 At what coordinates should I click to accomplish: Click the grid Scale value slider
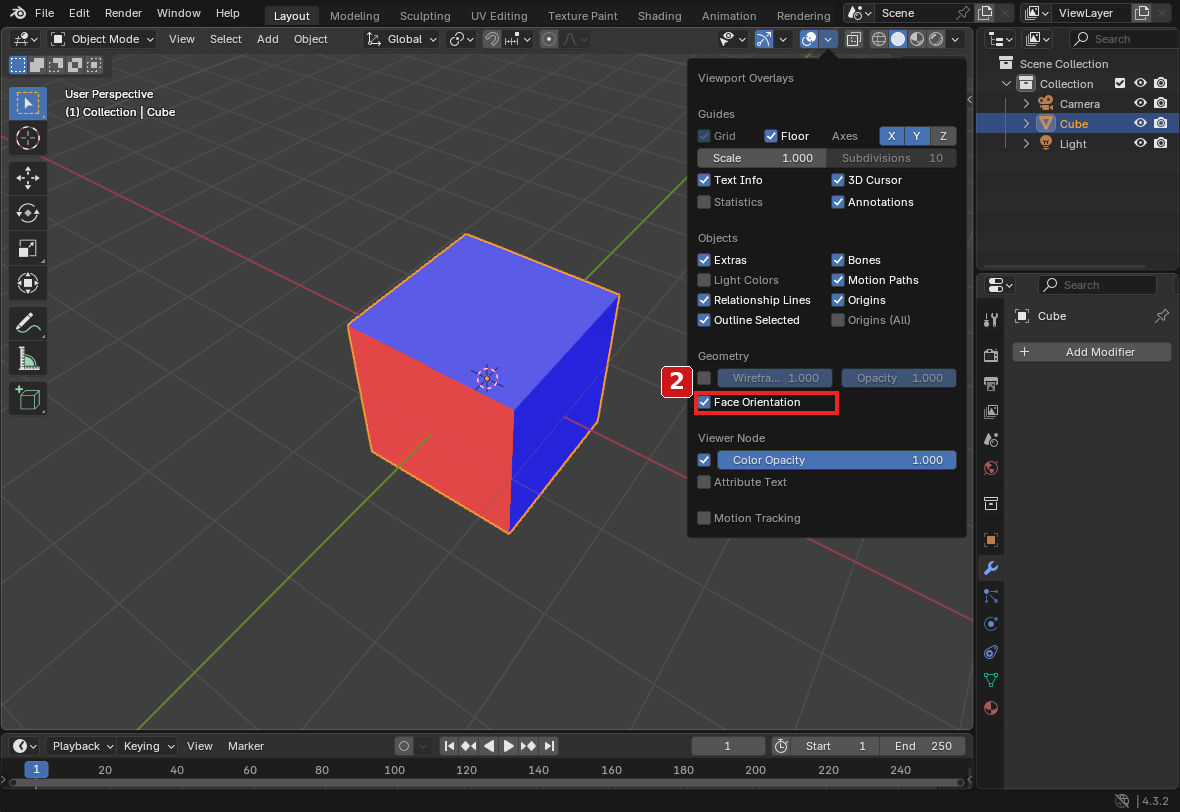pyautogui.click(x=762, y=158)
